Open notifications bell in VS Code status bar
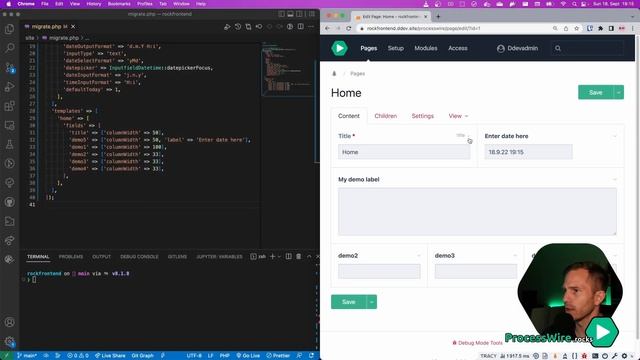Image resolution: width=640 pixels, height=360 pixels. (311, 356)
